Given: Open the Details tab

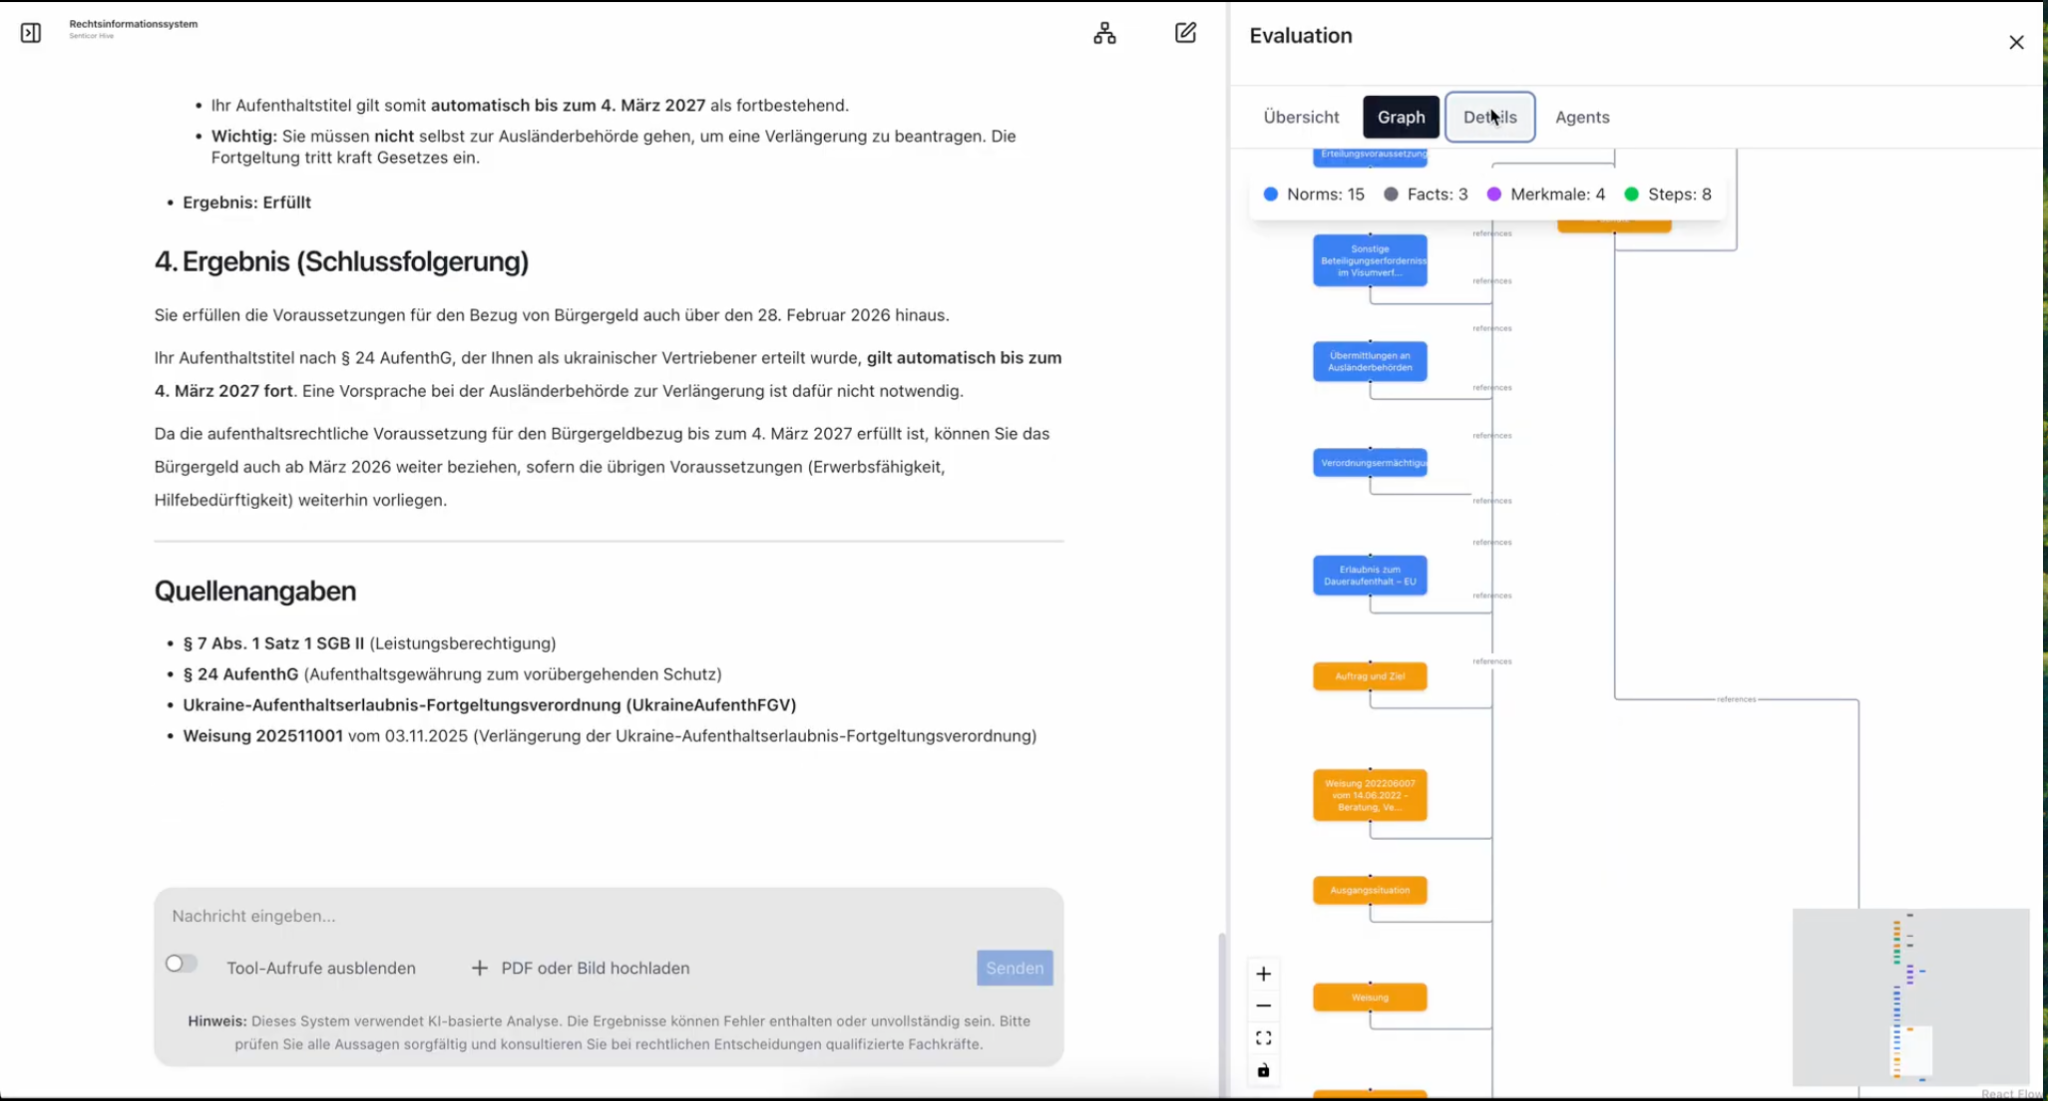Looking at the screenshot, I should click(x=1489, y=117).
